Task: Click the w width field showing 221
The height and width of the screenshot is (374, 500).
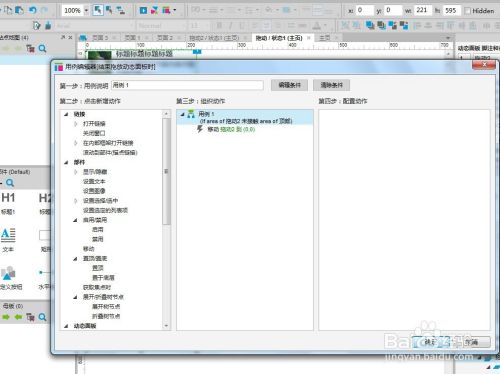Action: (423, 10)
